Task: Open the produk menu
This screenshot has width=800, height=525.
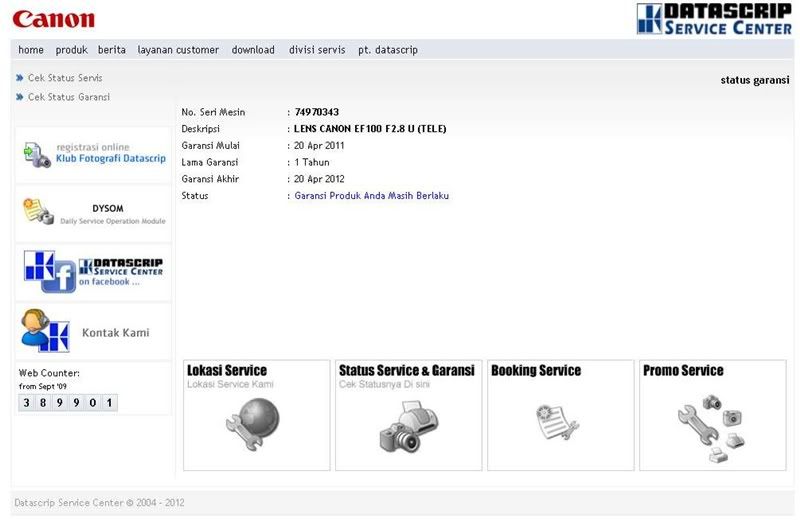Action: click(71, 50)
